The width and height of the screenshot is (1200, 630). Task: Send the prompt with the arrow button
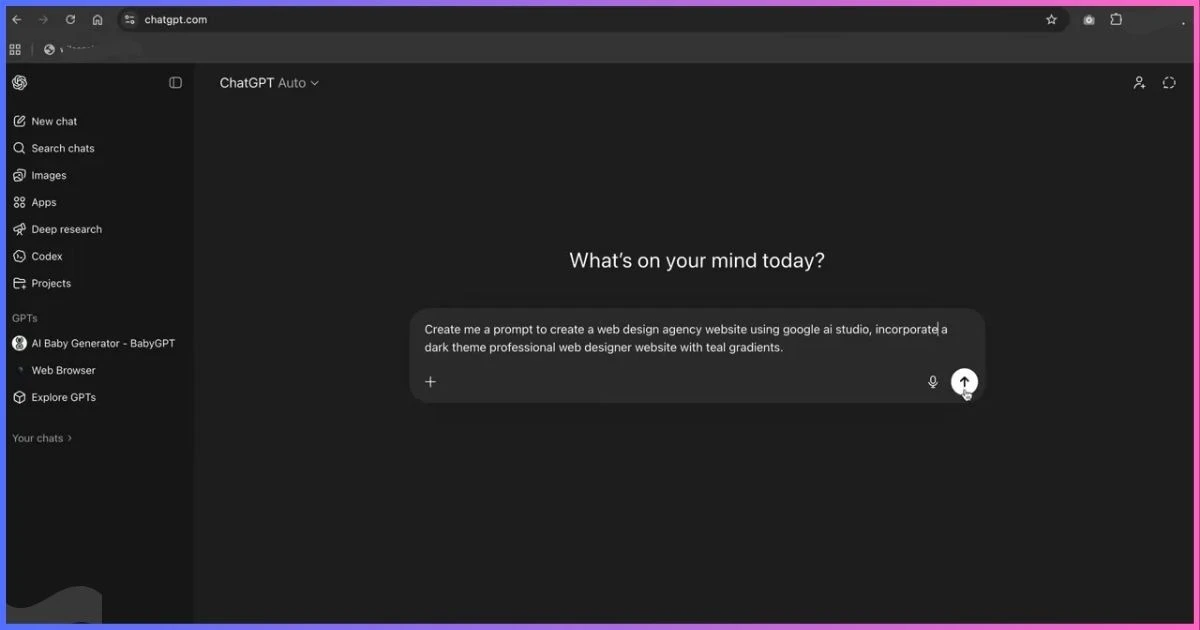[964, 382]
